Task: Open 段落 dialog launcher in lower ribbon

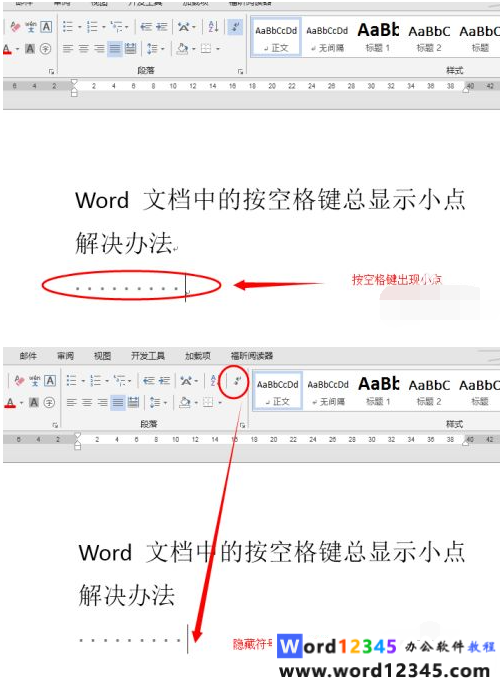Action: [242, 425]
